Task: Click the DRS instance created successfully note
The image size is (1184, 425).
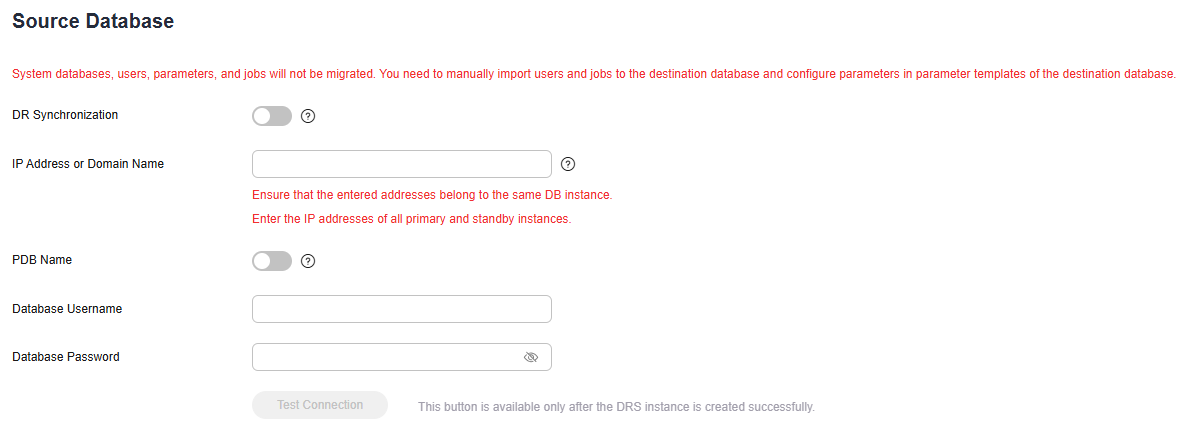Action: (617, 407)
